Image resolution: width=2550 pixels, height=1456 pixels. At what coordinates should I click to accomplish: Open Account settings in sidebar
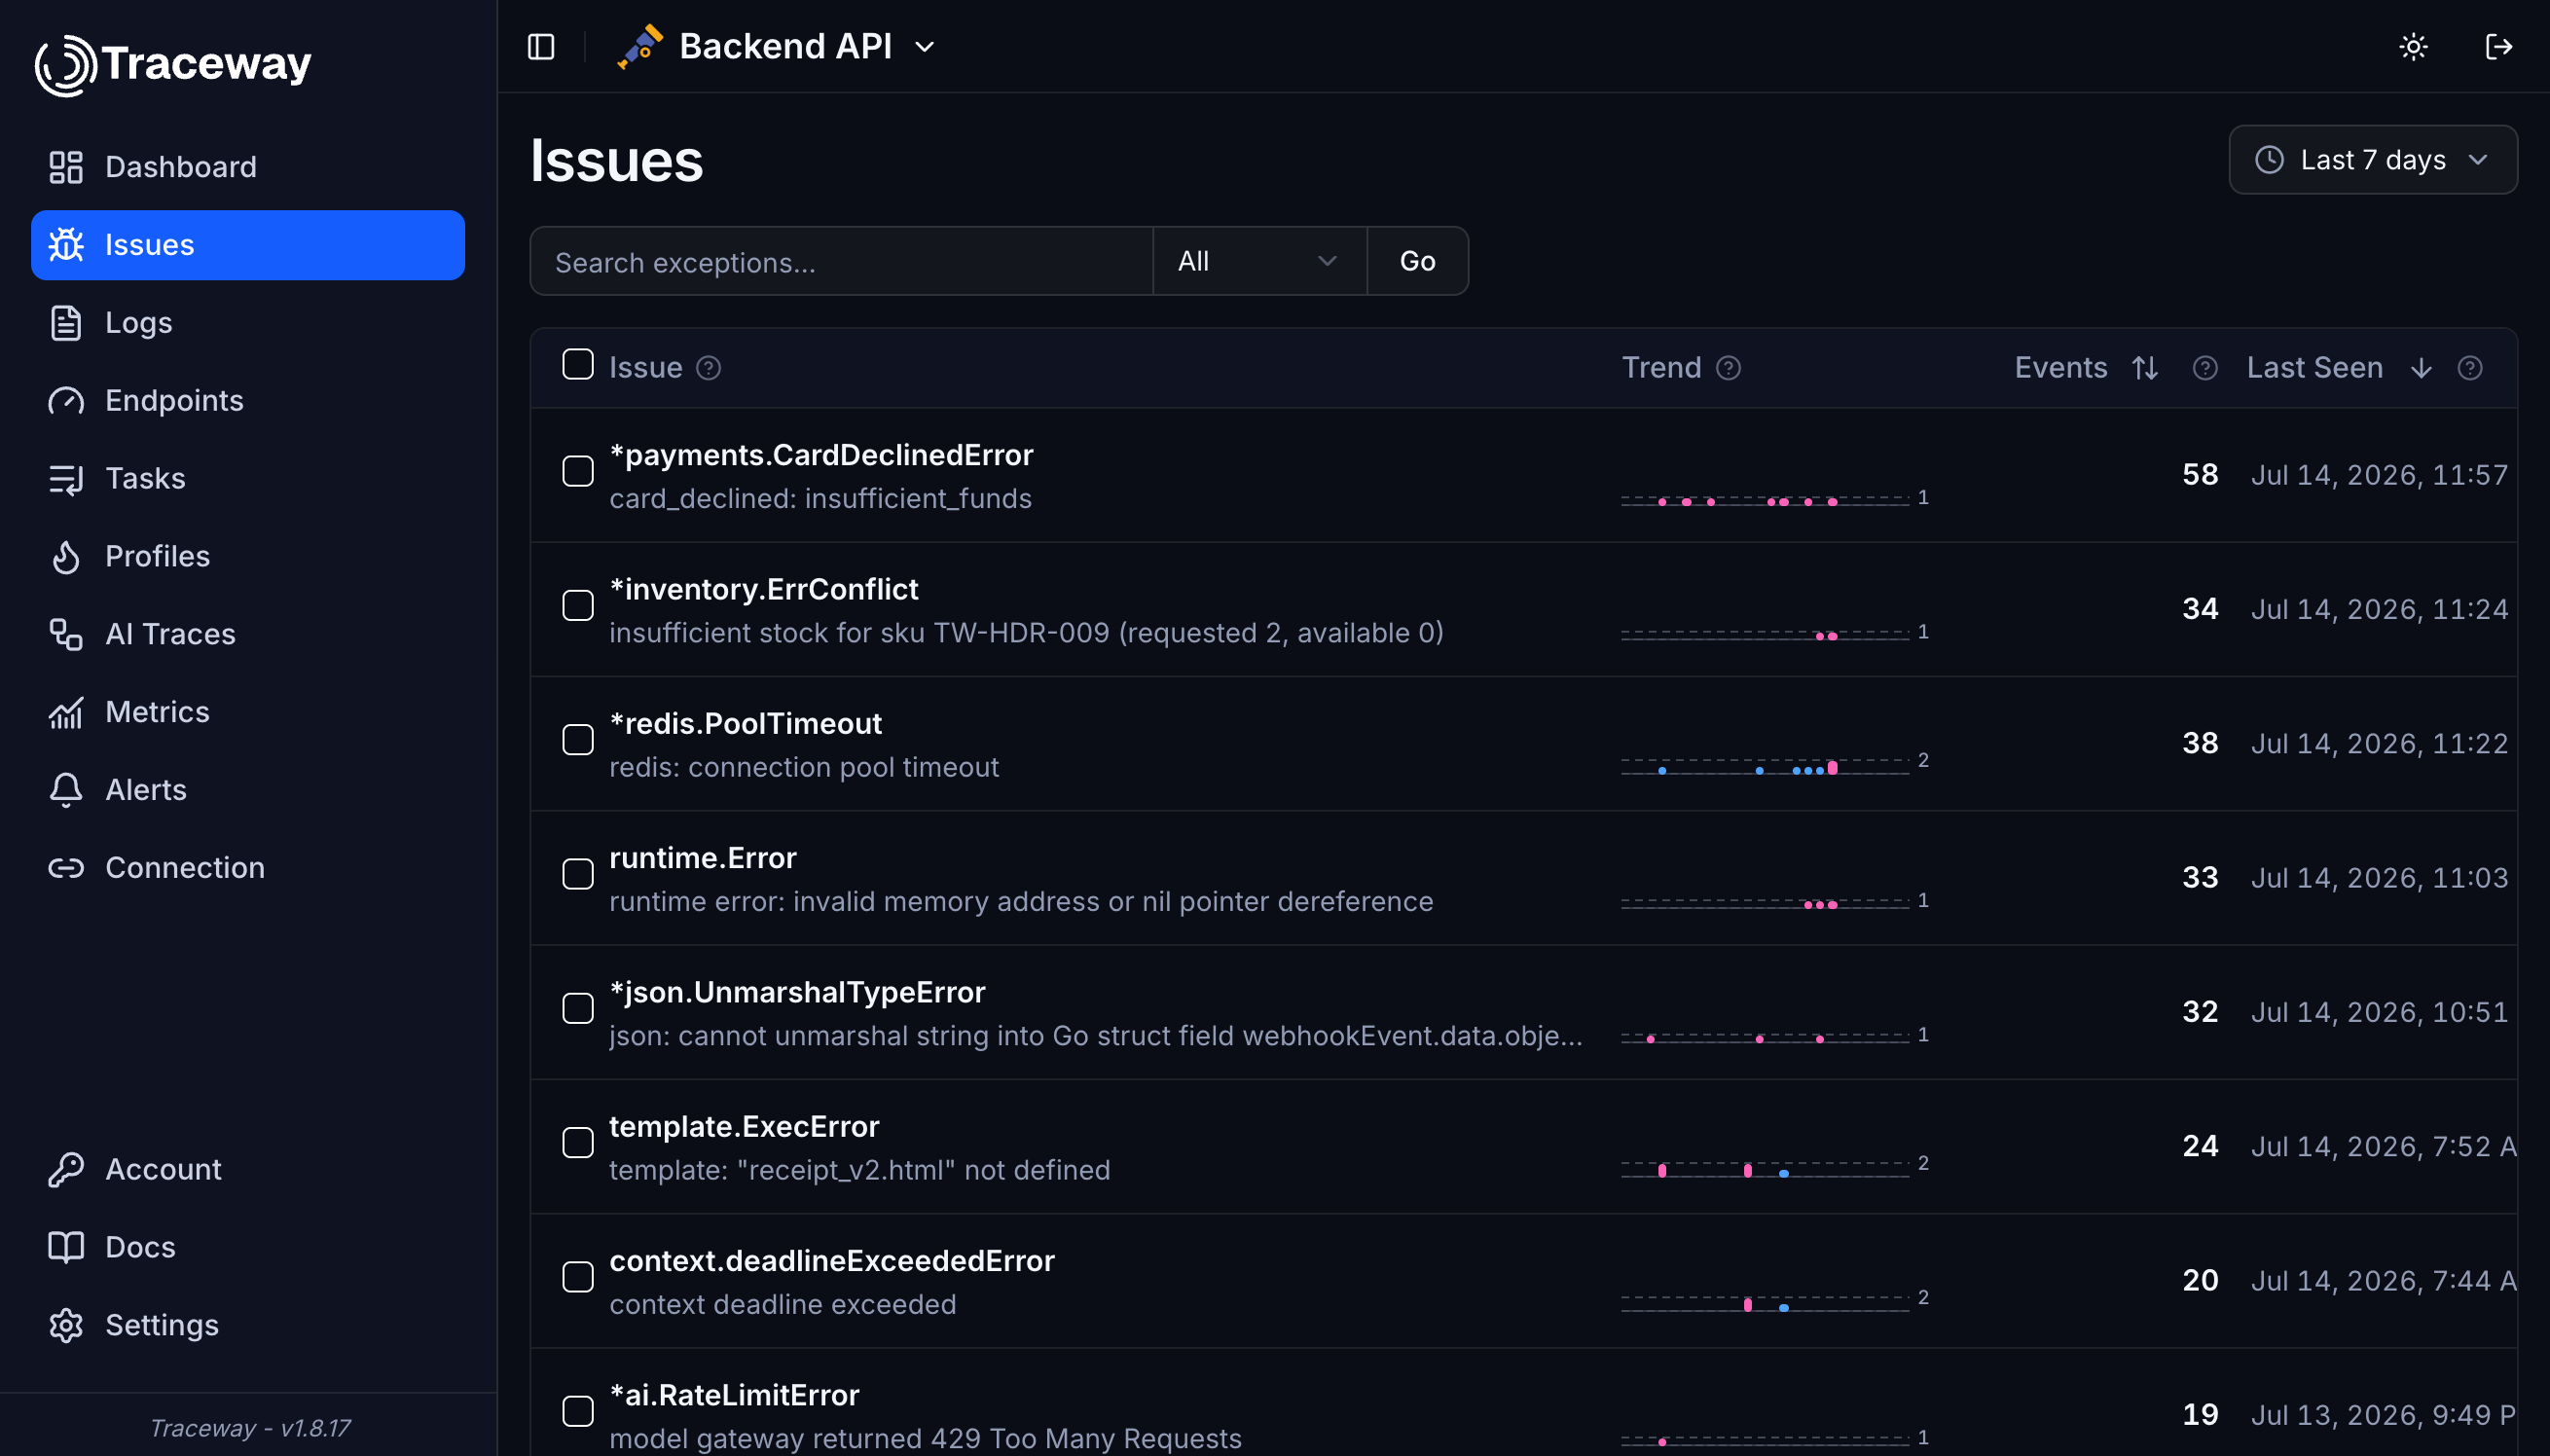pyautogui.click(x=248, y=1170)
